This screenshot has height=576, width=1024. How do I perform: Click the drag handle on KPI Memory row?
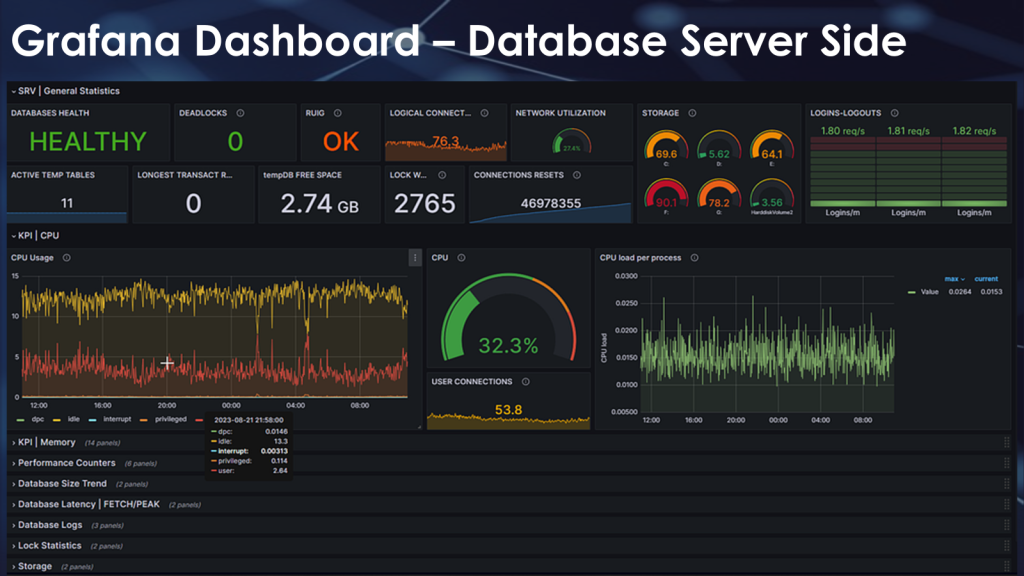point(1007,442)
